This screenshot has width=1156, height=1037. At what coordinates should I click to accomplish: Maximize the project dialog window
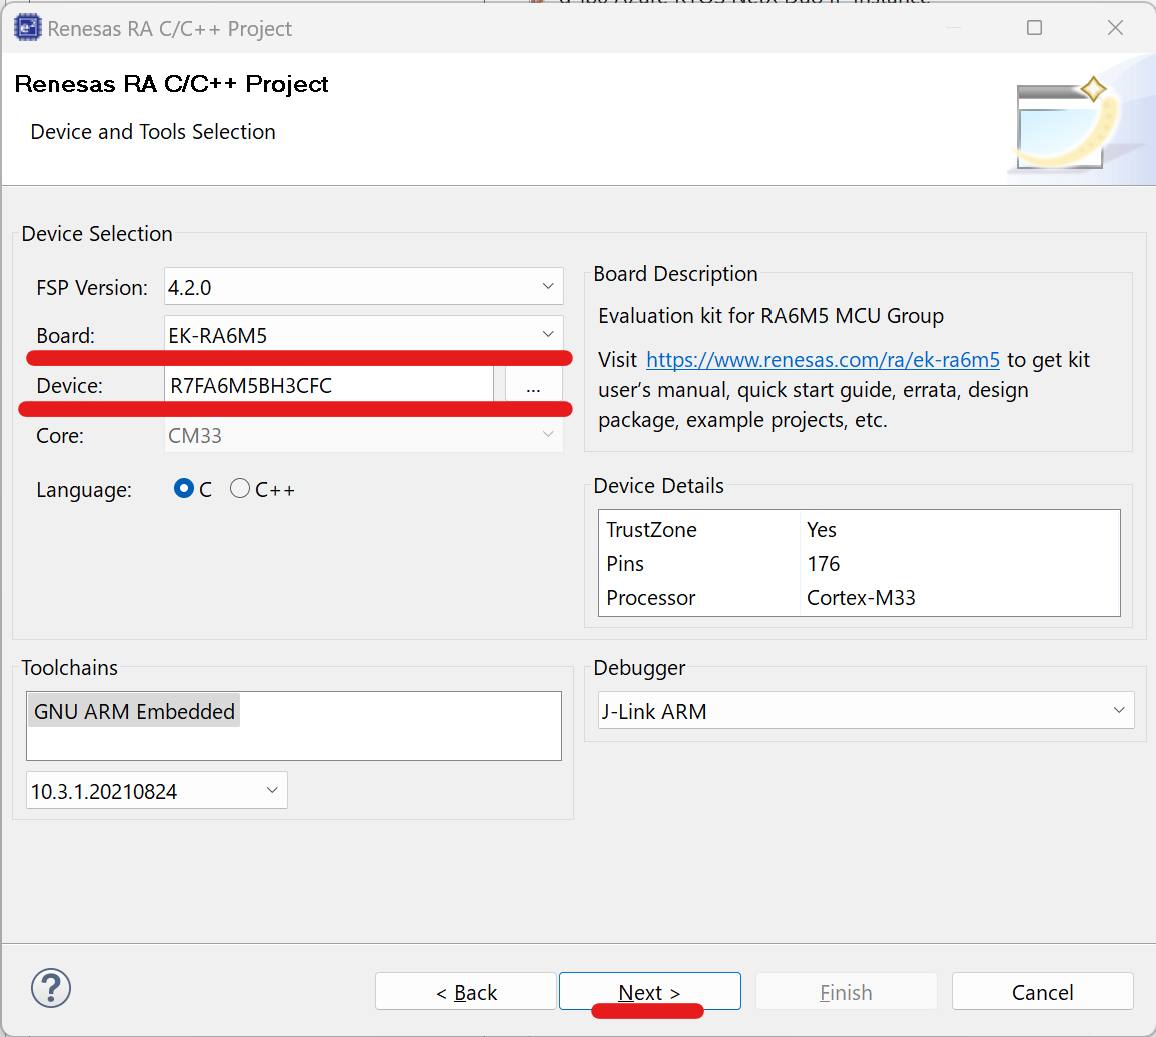tap(1034, 28)
